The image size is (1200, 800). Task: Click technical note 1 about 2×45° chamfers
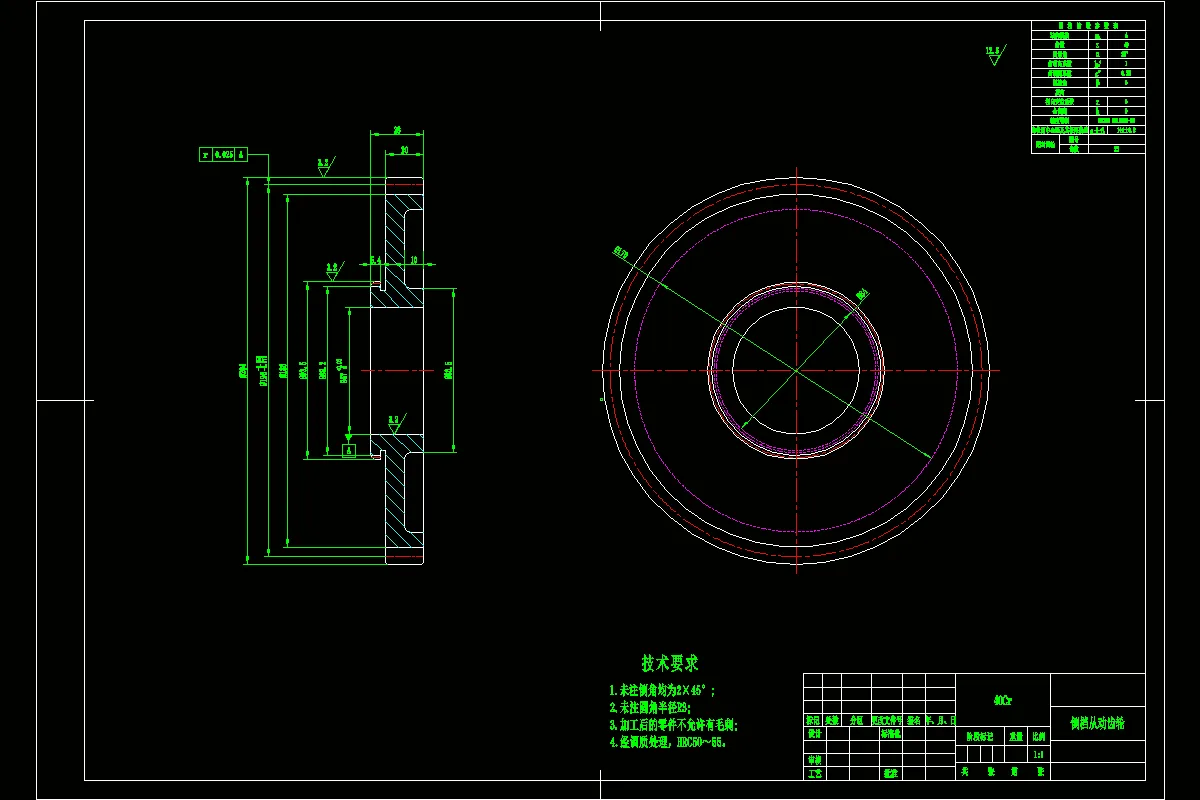tap(662, 690)
